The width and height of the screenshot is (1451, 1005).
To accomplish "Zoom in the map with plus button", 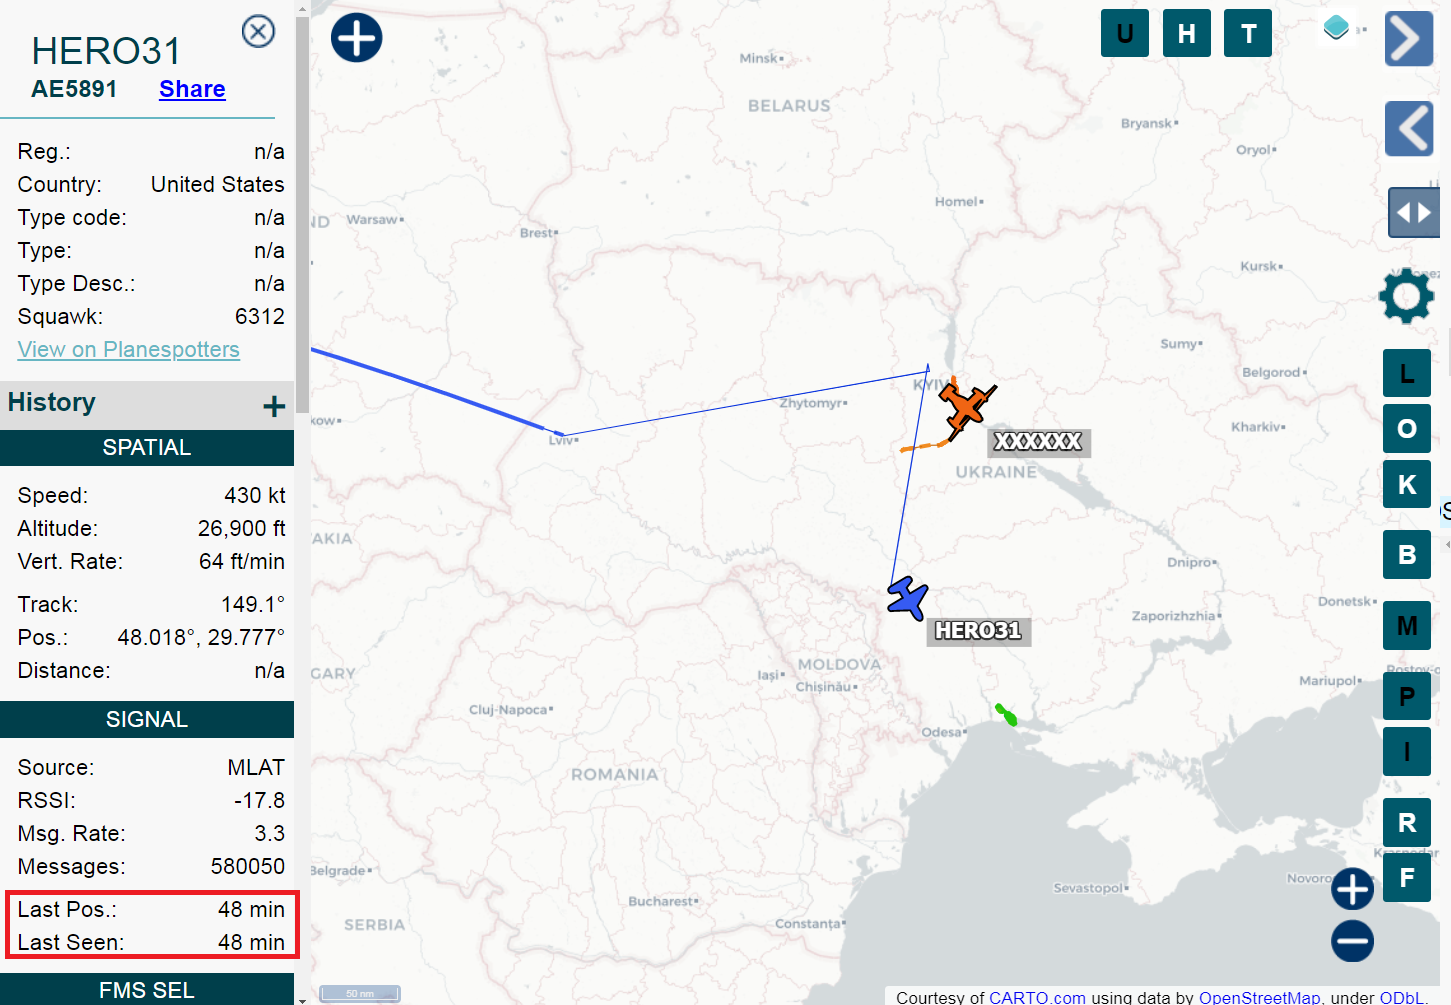I will pos(1352,889).
